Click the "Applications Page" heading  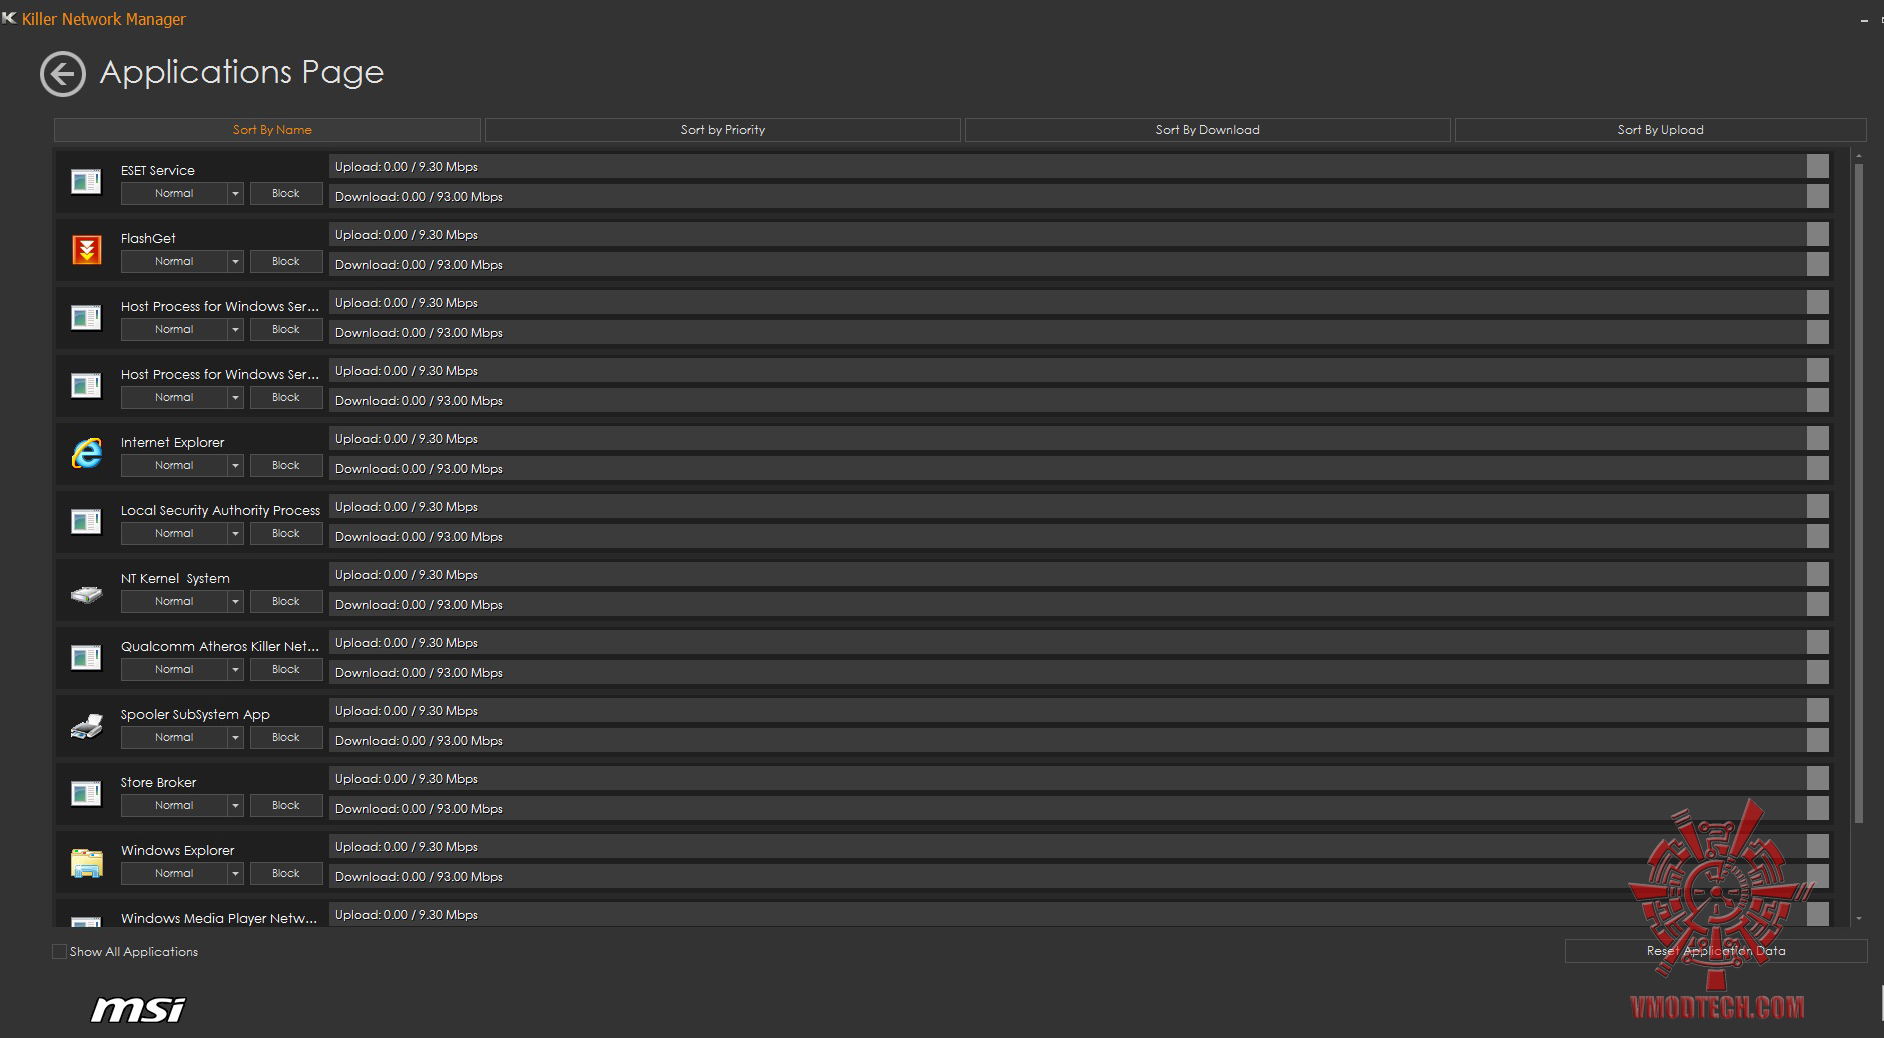(x=242, y=72)
